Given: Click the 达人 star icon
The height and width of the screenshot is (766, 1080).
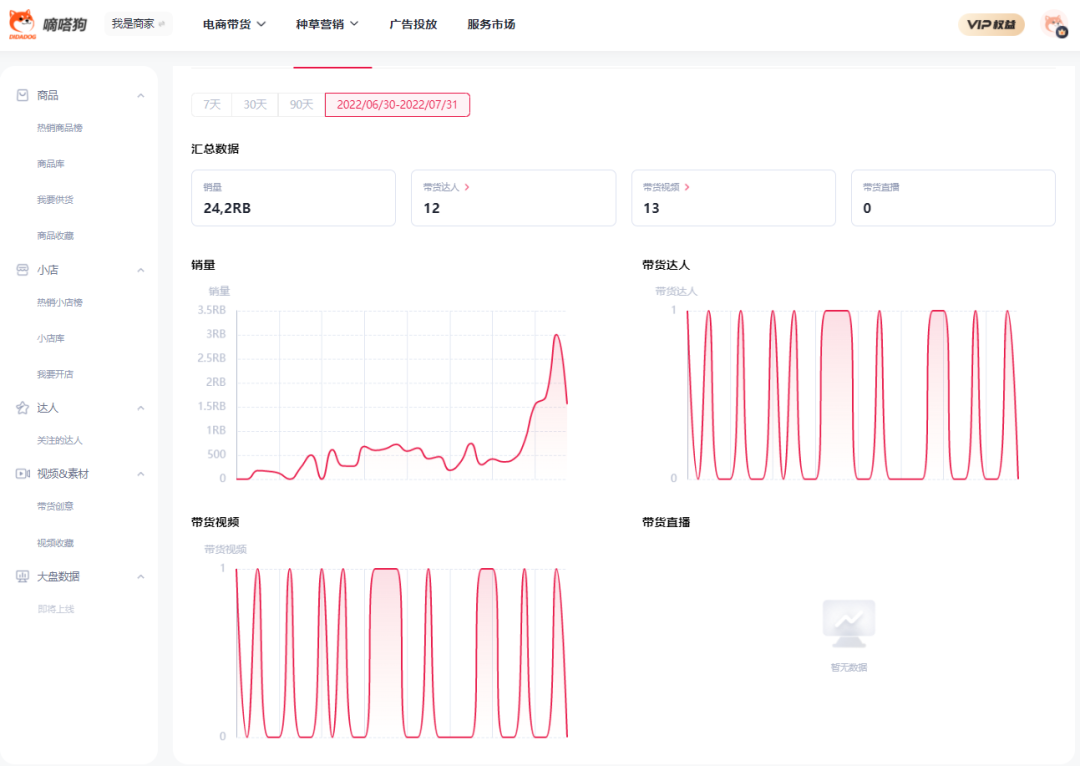Looking at the screenshot, I should 23,408.
